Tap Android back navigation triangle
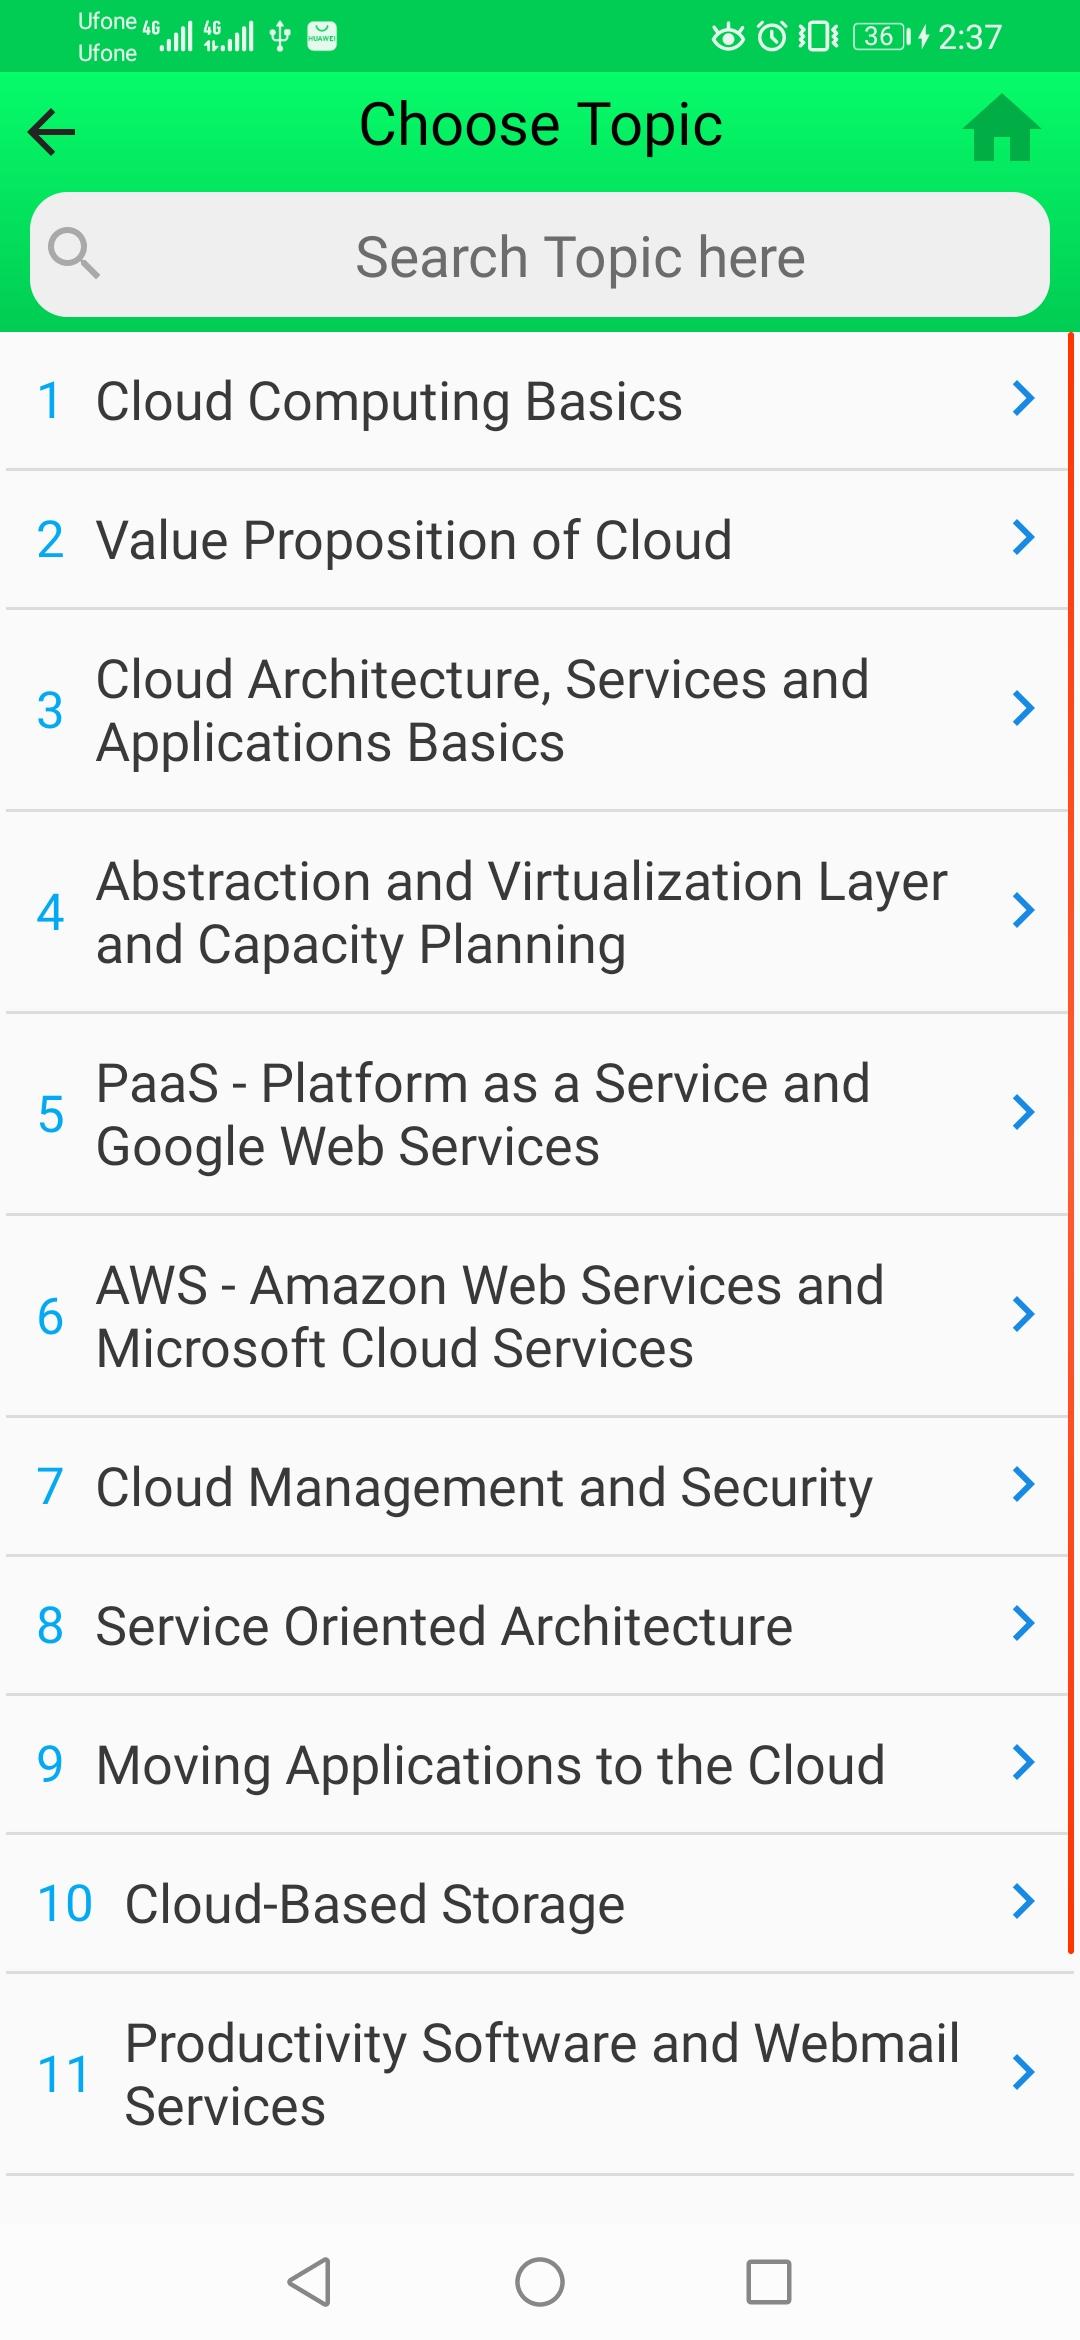This screenshot has height=2340, width=1080. coord(309,2282)
